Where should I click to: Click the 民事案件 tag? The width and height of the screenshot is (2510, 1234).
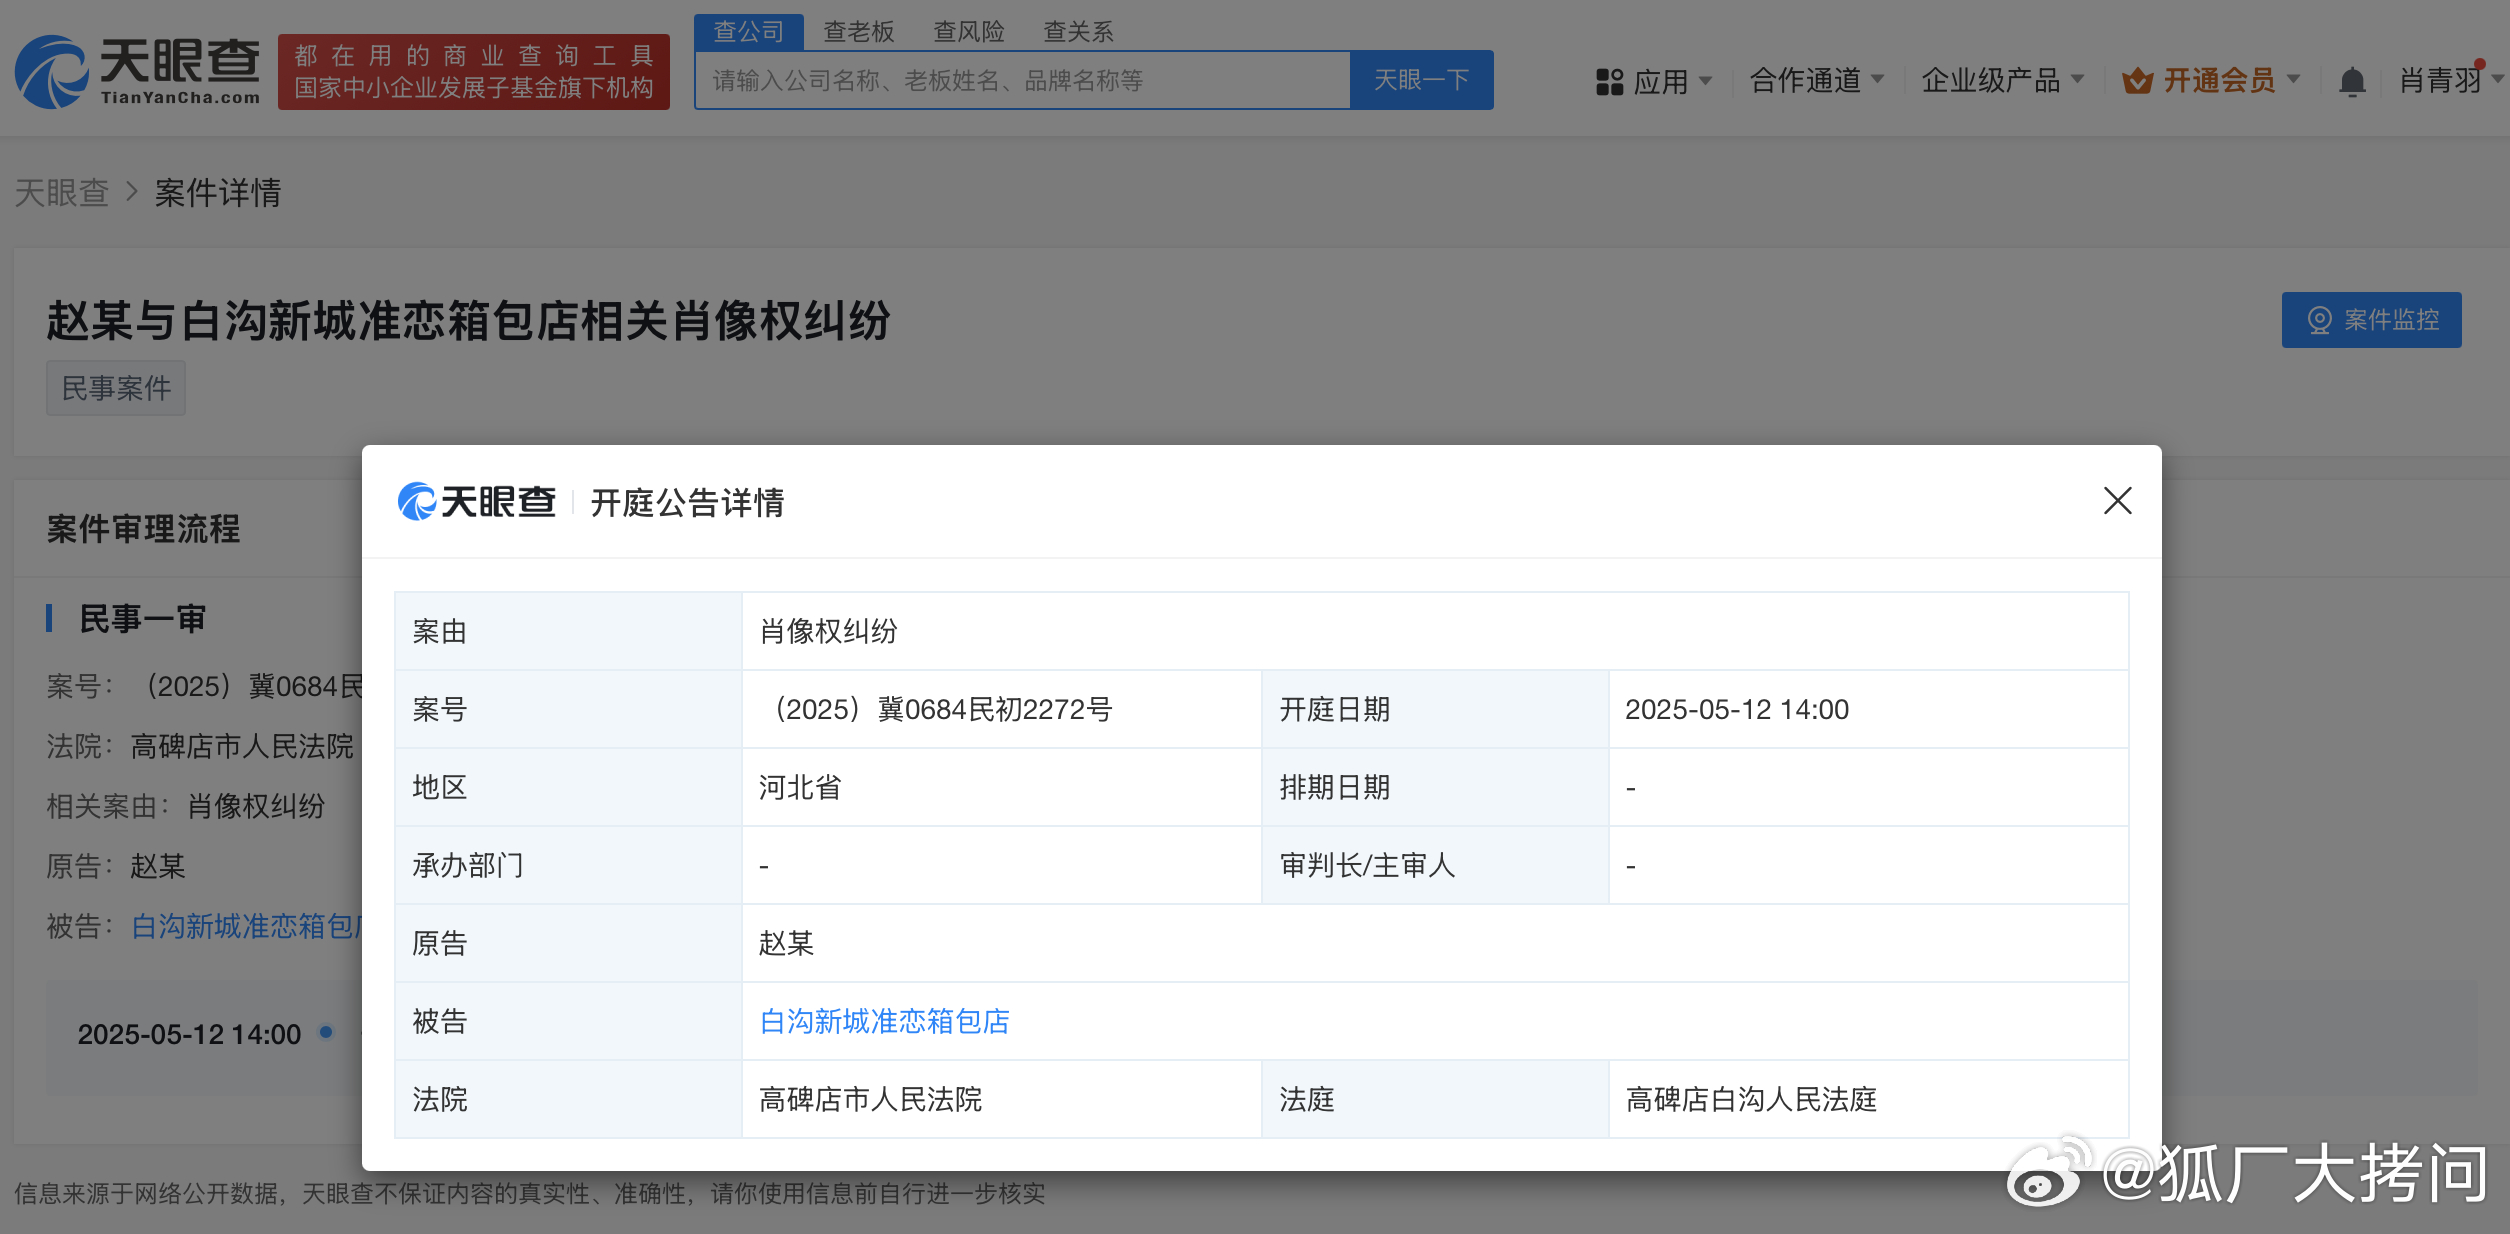click(116, 388)
